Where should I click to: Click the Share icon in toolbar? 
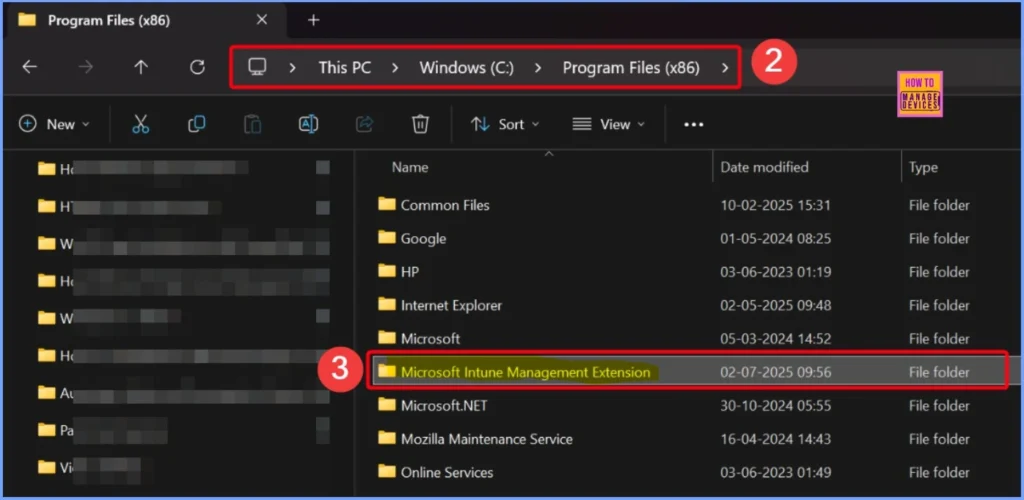(364, 124)
